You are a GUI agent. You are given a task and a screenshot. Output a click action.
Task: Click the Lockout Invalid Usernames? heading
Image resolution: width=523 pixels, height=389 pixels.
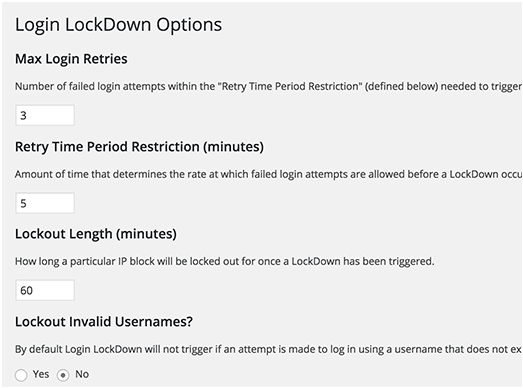[x=104, y=322]
